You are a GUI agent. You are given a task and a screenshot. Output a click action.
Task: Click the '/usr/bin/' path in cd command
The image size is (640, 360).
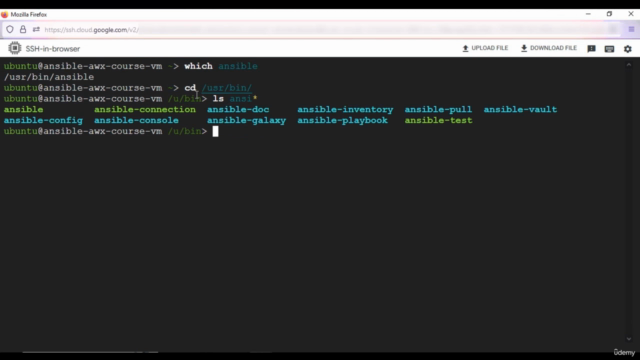tap(227, 88)
